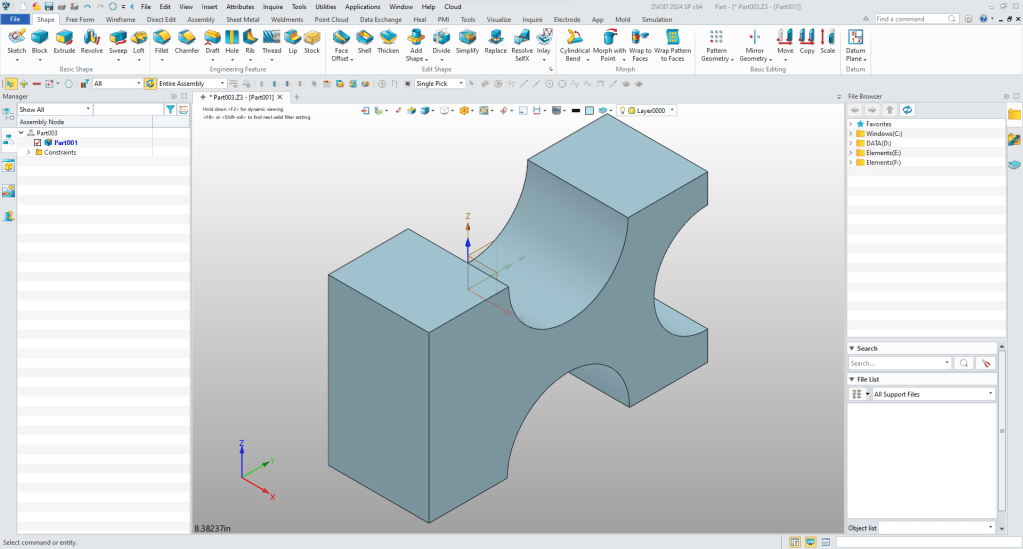
Task: Toggle the Entire Assembly scope button
Action: click(151, 84)
